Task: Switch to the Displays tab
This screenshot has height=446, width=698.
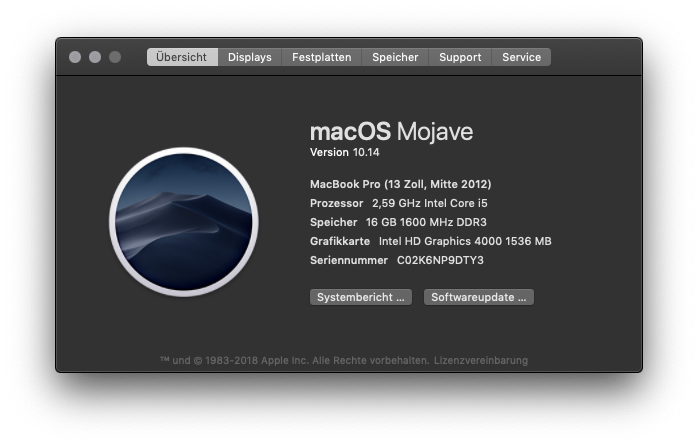Action: (x=250, y=57)
